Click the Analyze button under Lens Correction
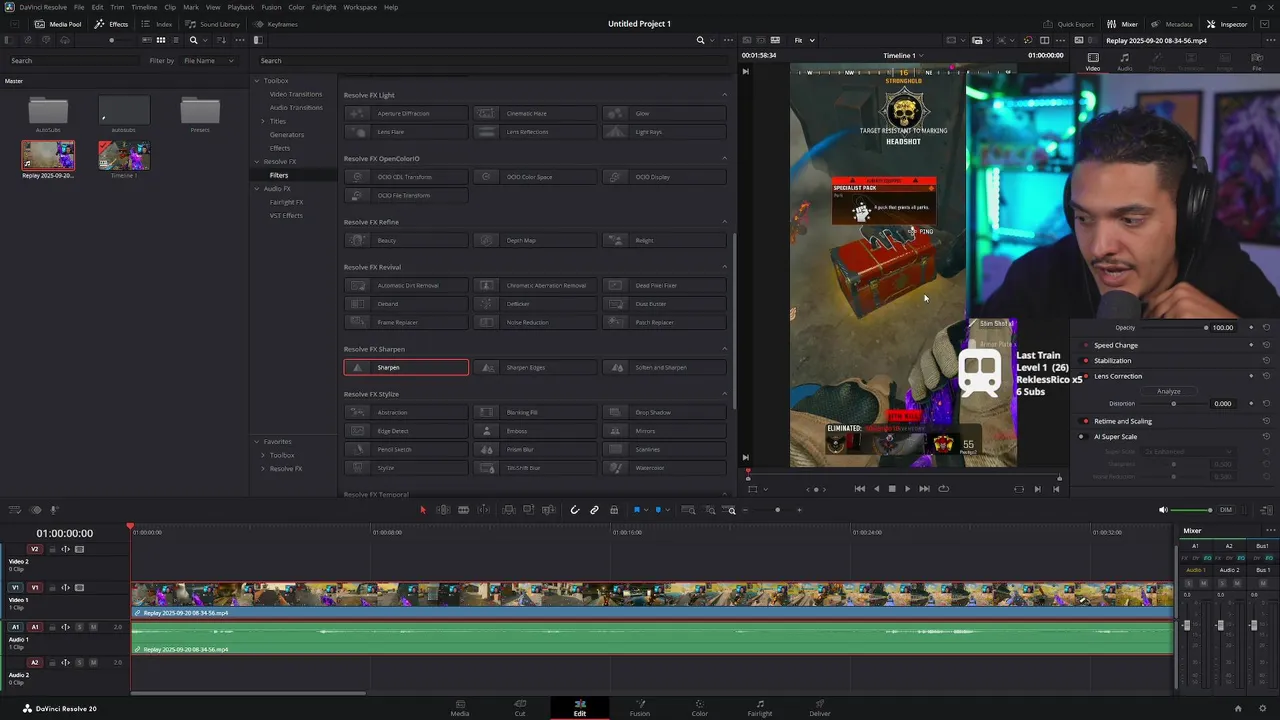 [1169, 391]
